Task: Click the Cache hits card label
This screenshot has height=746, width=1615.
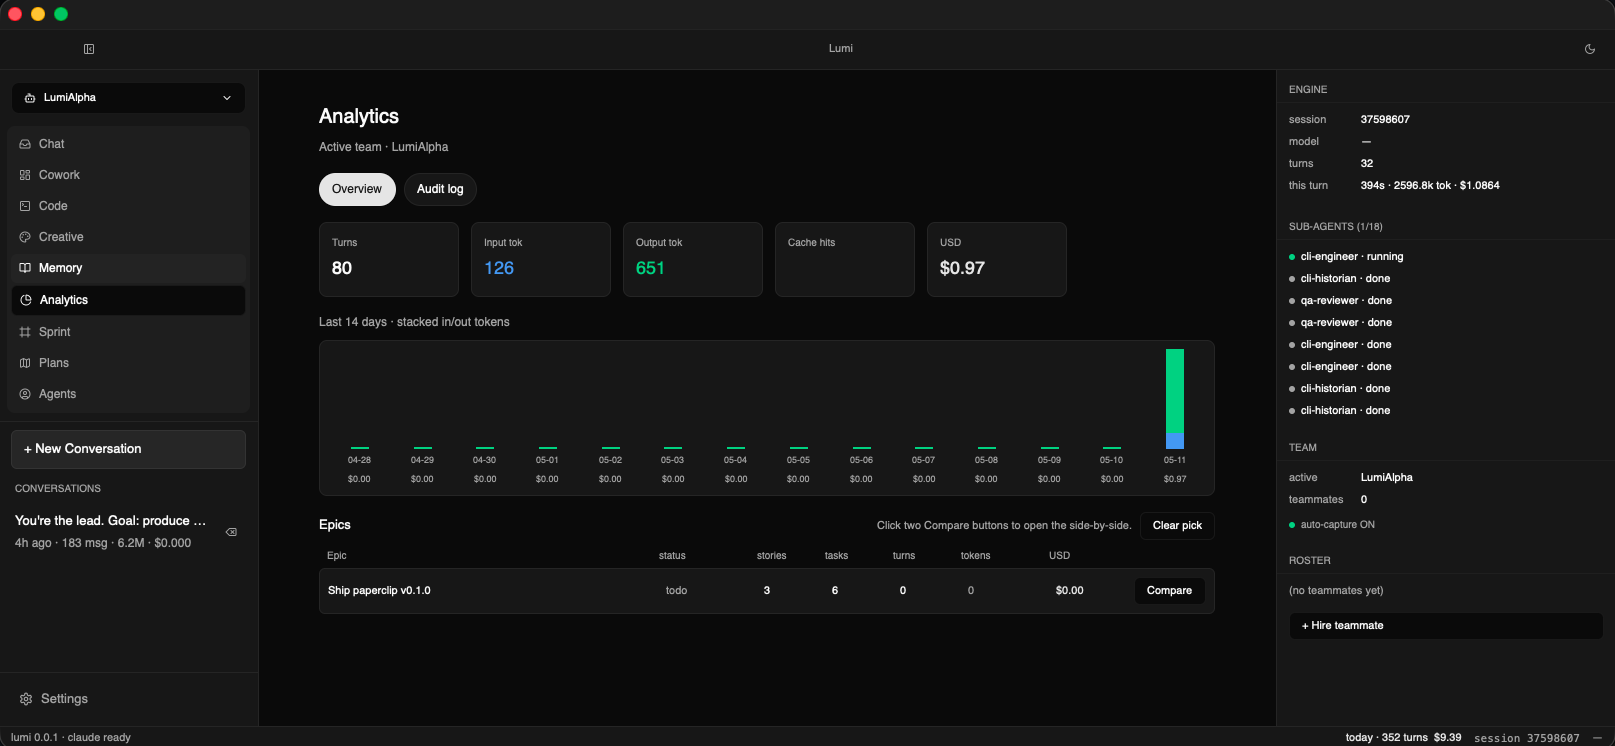Action: tap(811, 243)
